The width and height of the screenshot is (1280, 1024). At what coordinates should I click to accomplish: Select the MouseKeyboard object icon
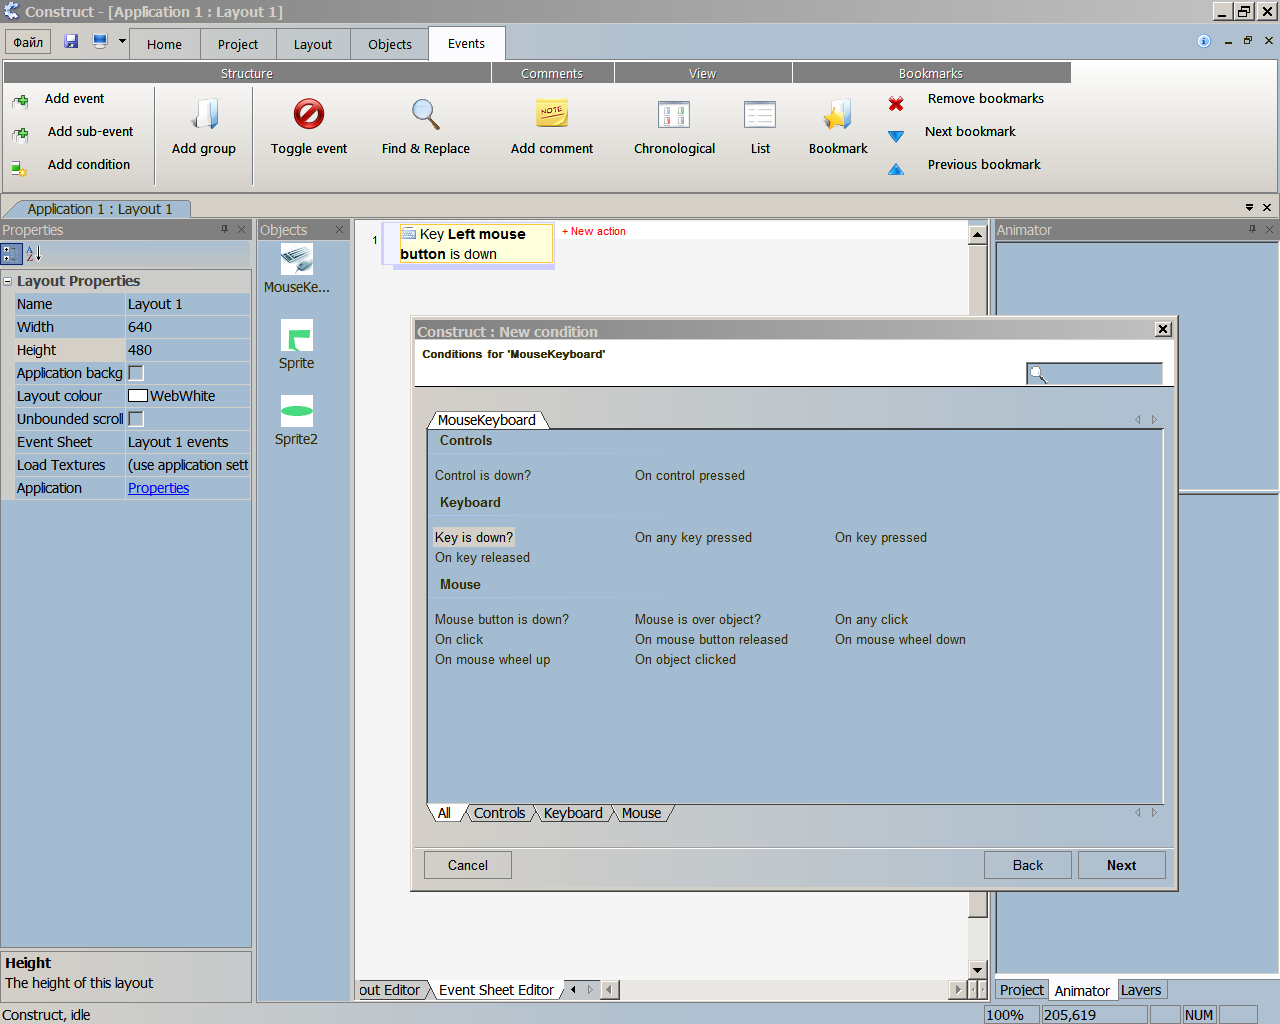tap(296, 259)
